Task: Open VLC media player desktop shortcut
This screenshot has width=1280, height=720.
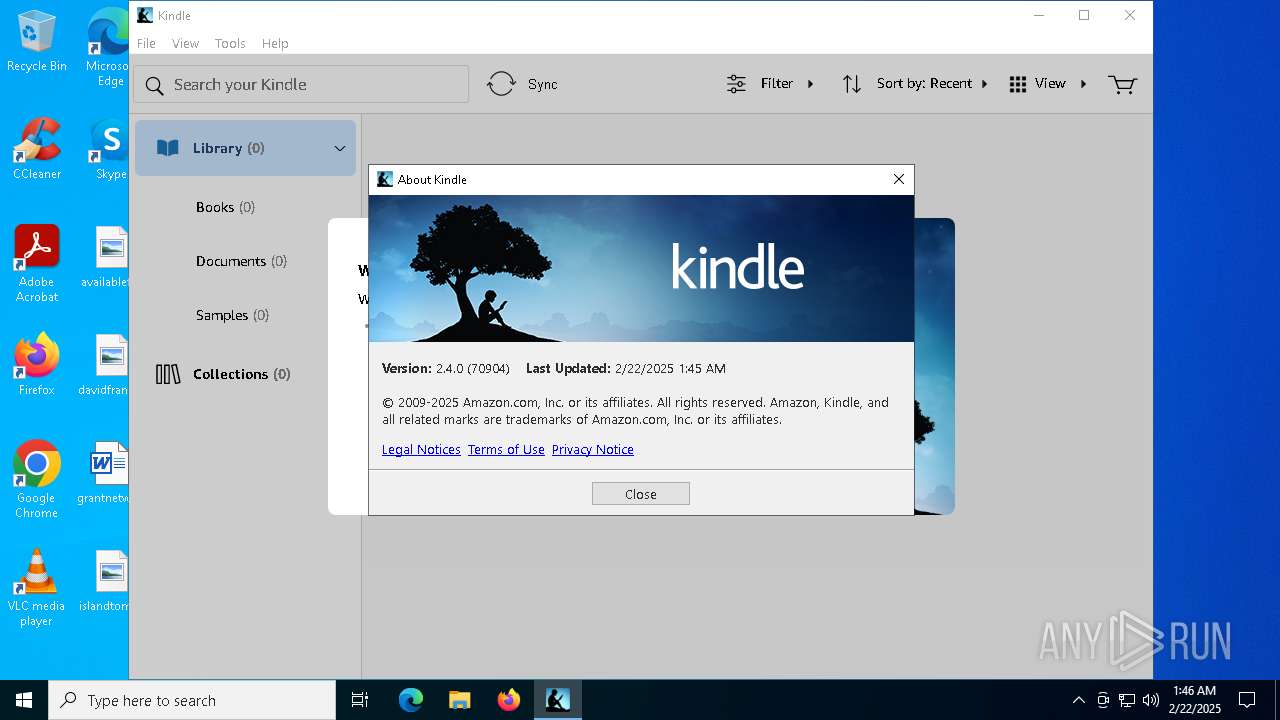Action: (36, 588)
